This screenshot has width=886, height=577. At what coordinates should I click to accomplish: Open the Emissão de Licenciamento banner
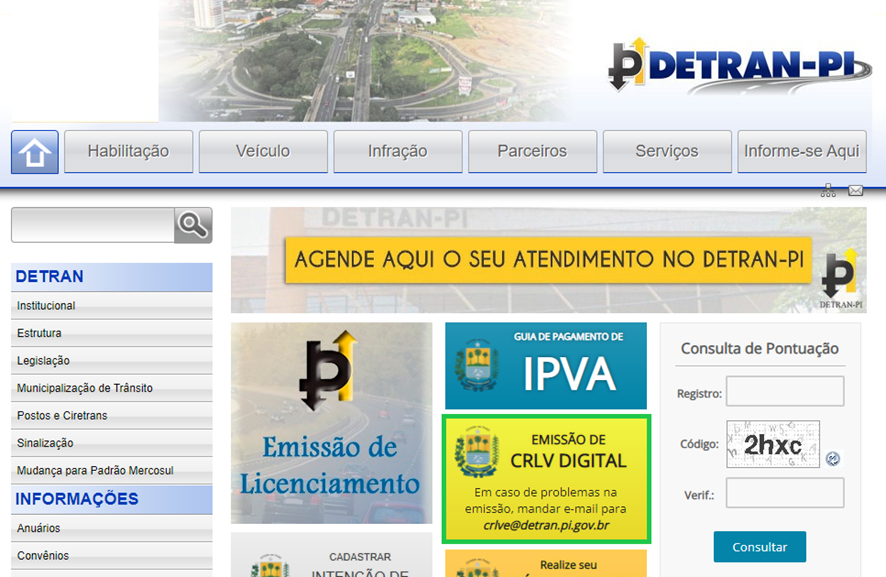click(332, 423)
